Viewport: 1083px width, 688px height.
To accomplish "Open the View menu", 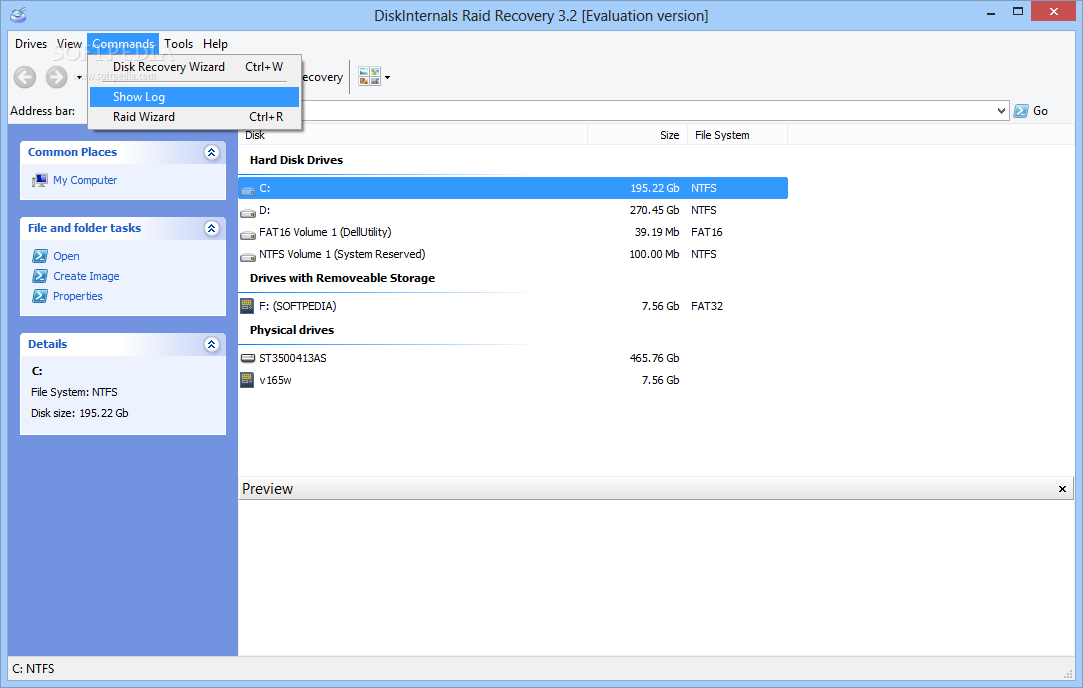I will pos(69,44).
